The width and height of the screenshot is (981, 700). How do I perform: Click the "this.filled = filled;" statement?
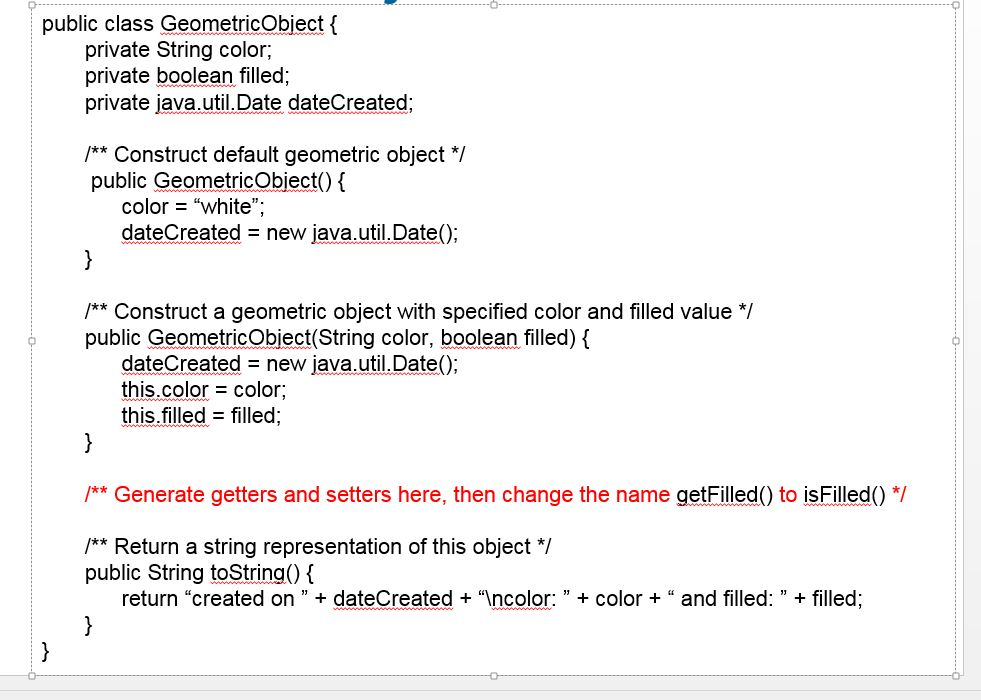(x=200, y=415)
